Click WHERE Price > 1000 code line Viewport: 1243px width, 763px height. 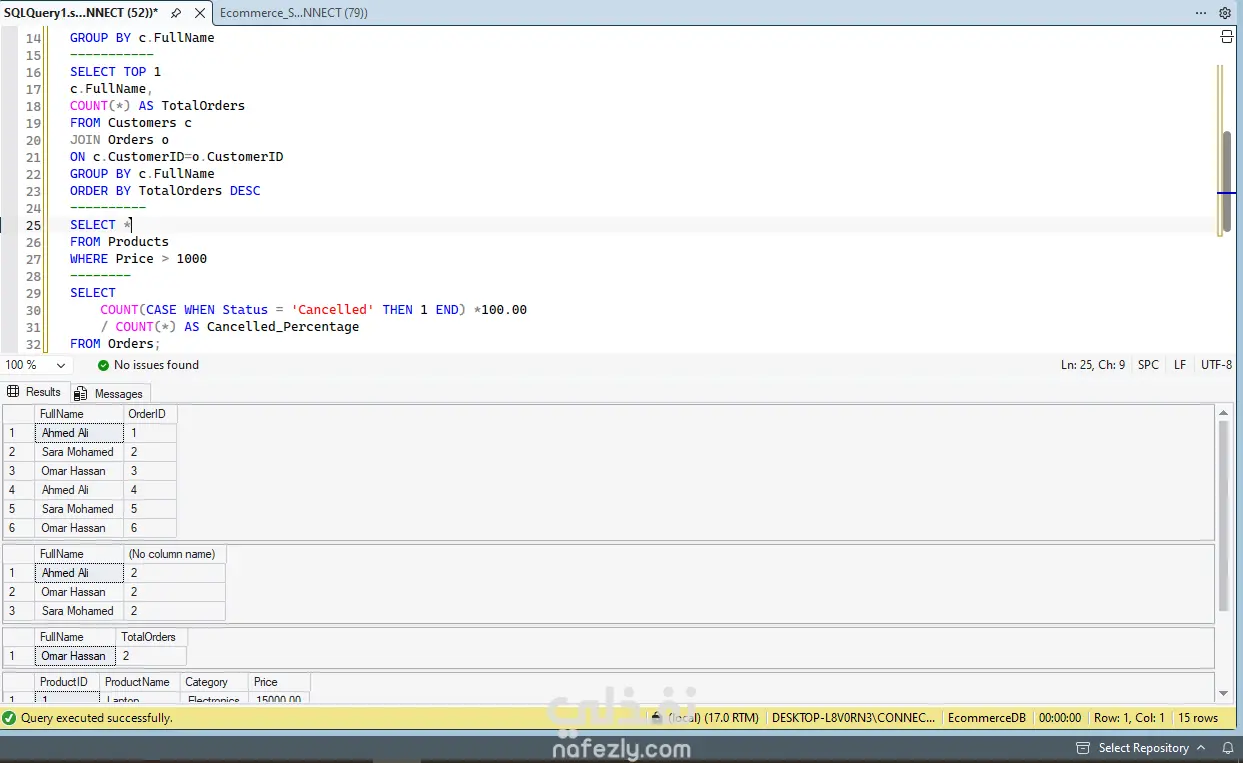pos(138,259)
